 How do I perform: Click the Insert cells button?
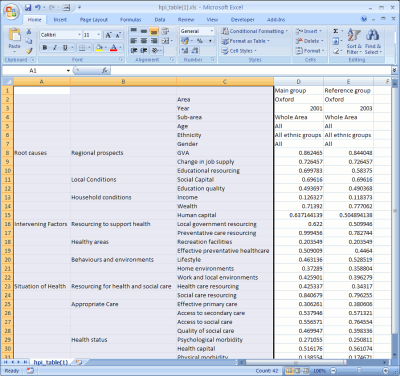click(x=309, y=31)
